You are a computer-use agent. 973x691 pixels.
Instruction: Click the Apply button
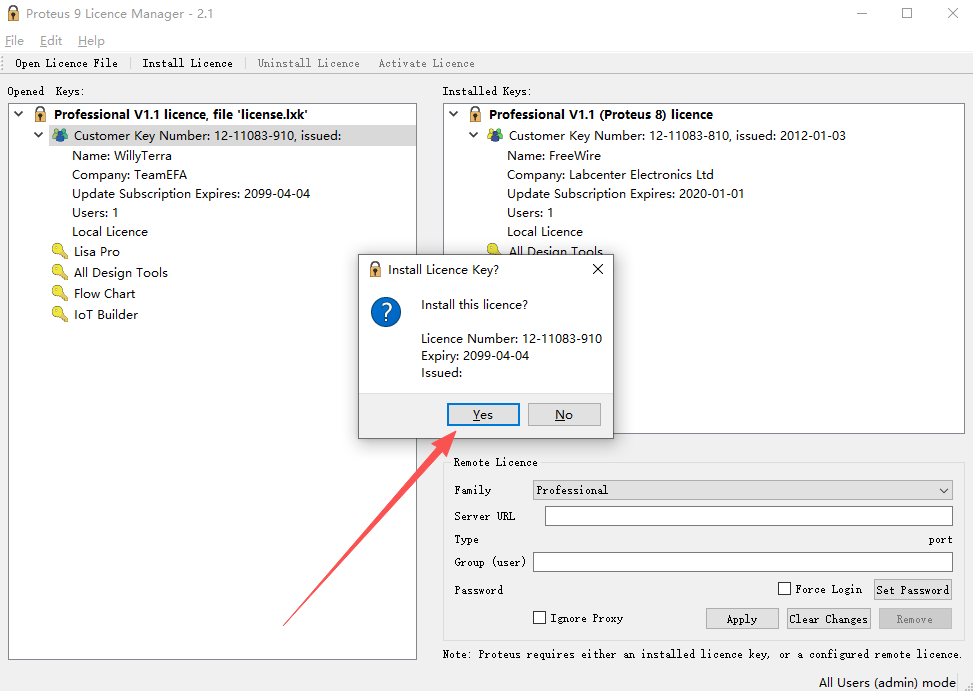[742, 618]
